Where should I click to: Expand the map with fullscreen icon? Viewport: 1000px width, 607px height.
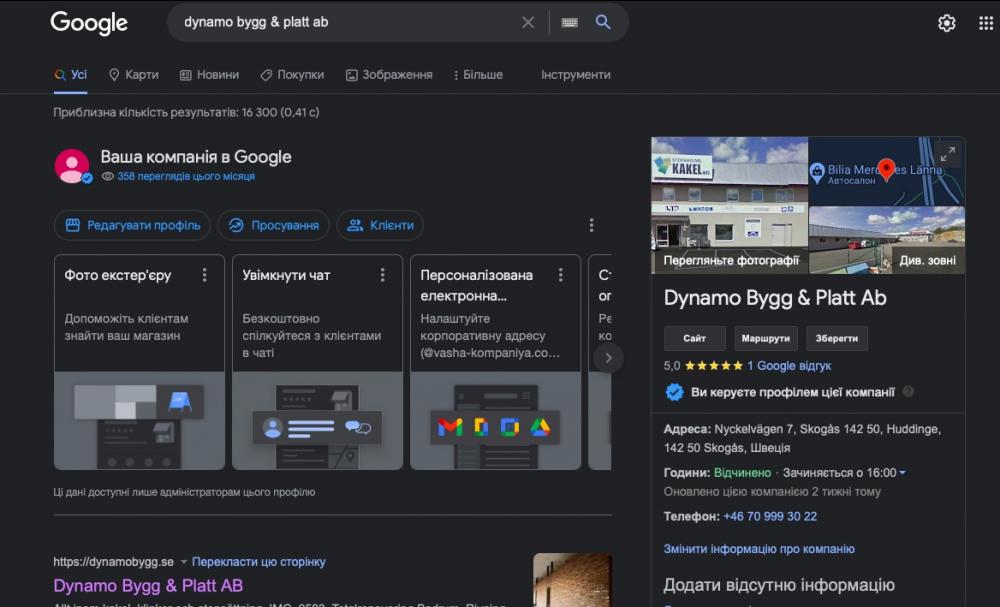pyautogui.click(x=947, y=153)
